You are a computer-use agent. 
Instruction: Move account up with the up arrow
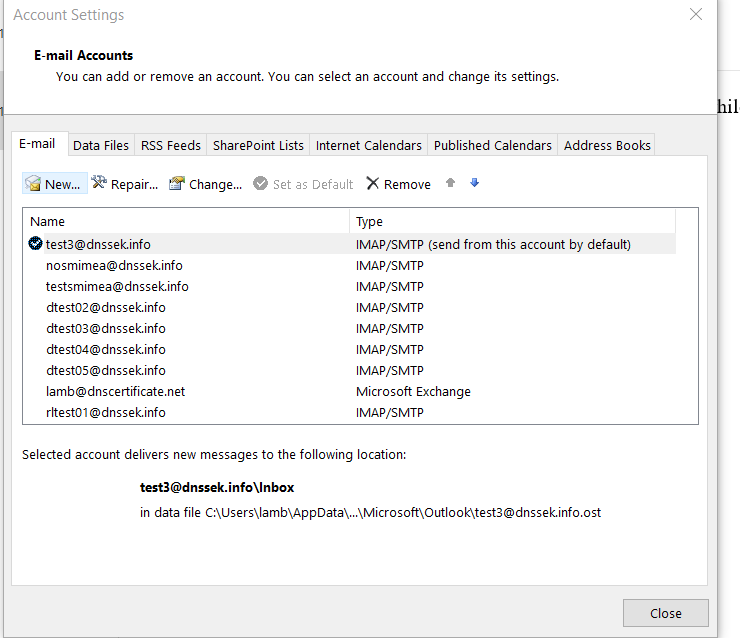tap(450, 183)
